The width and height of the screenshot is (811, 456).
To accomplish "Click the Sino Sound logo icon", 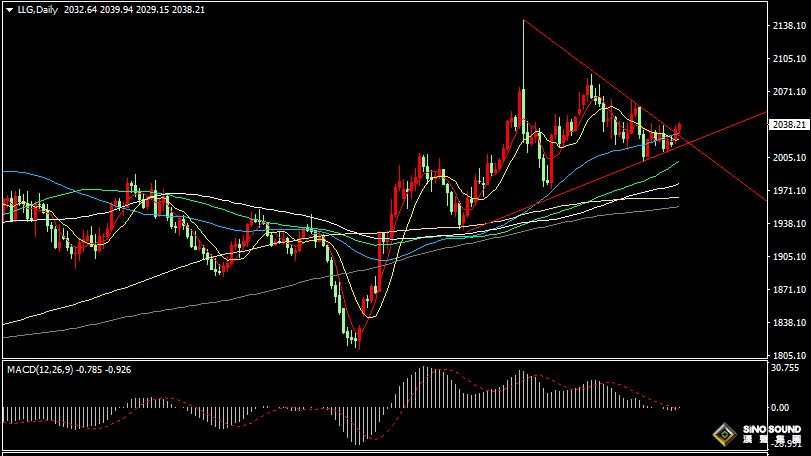I will [x=721, y=435].
